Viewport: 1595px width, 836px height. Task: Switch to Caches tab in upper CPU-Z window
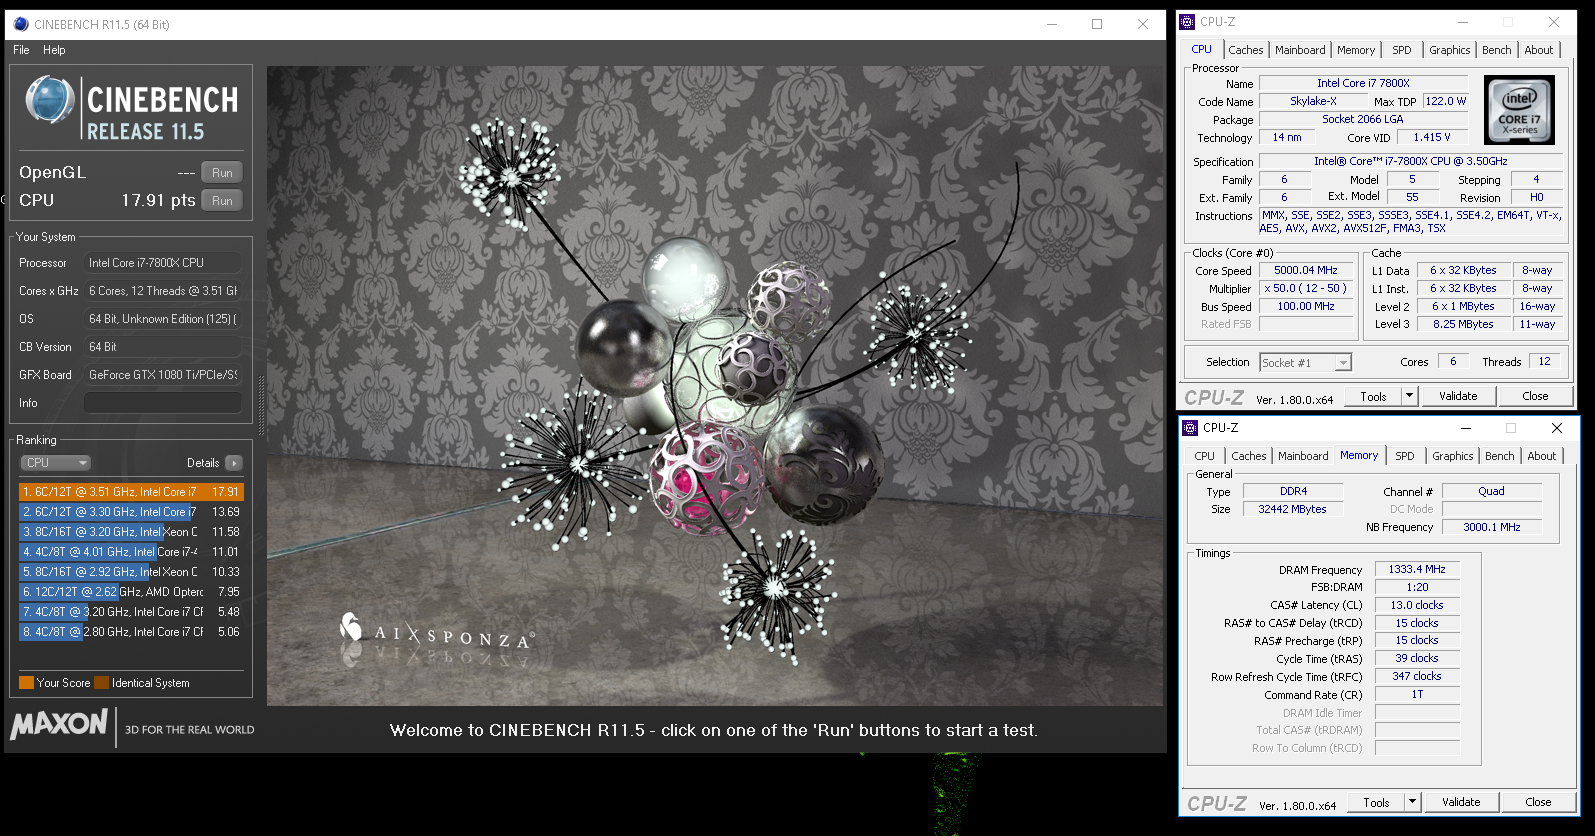coord(1245,50)
